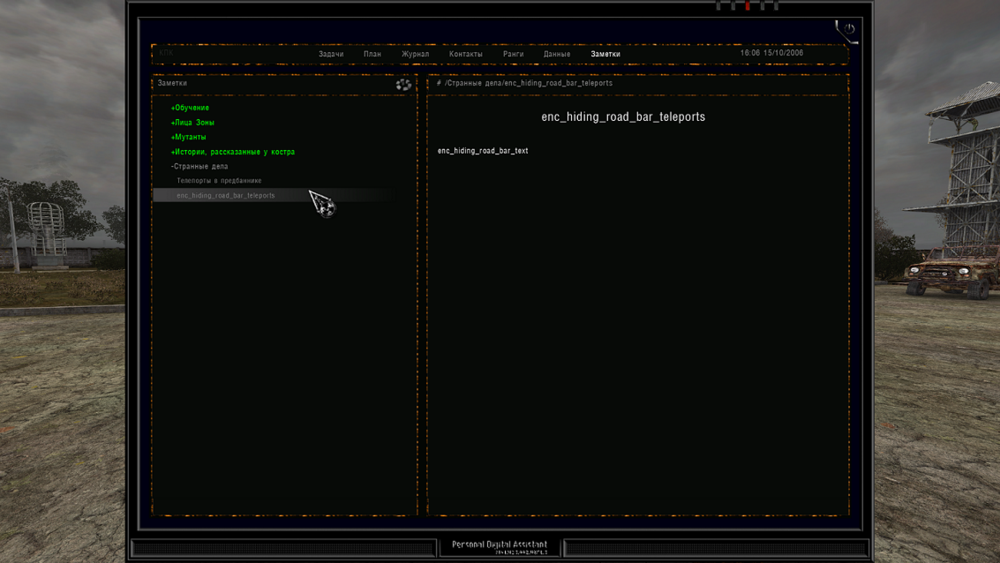This screenshot has width=1000, height=563.
Task: Click the enc_hiding_road_bar_text body text
Action: tap(483, 151)
